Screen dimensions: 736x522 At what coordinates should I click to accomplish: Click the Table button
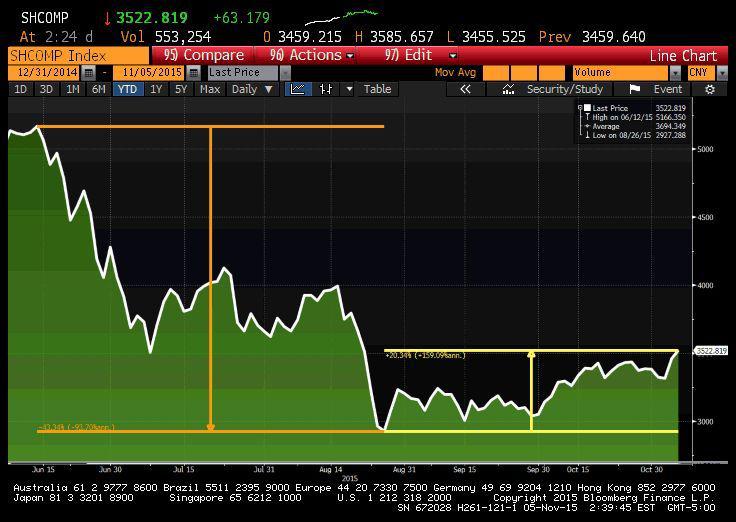[x=377, y=89]
